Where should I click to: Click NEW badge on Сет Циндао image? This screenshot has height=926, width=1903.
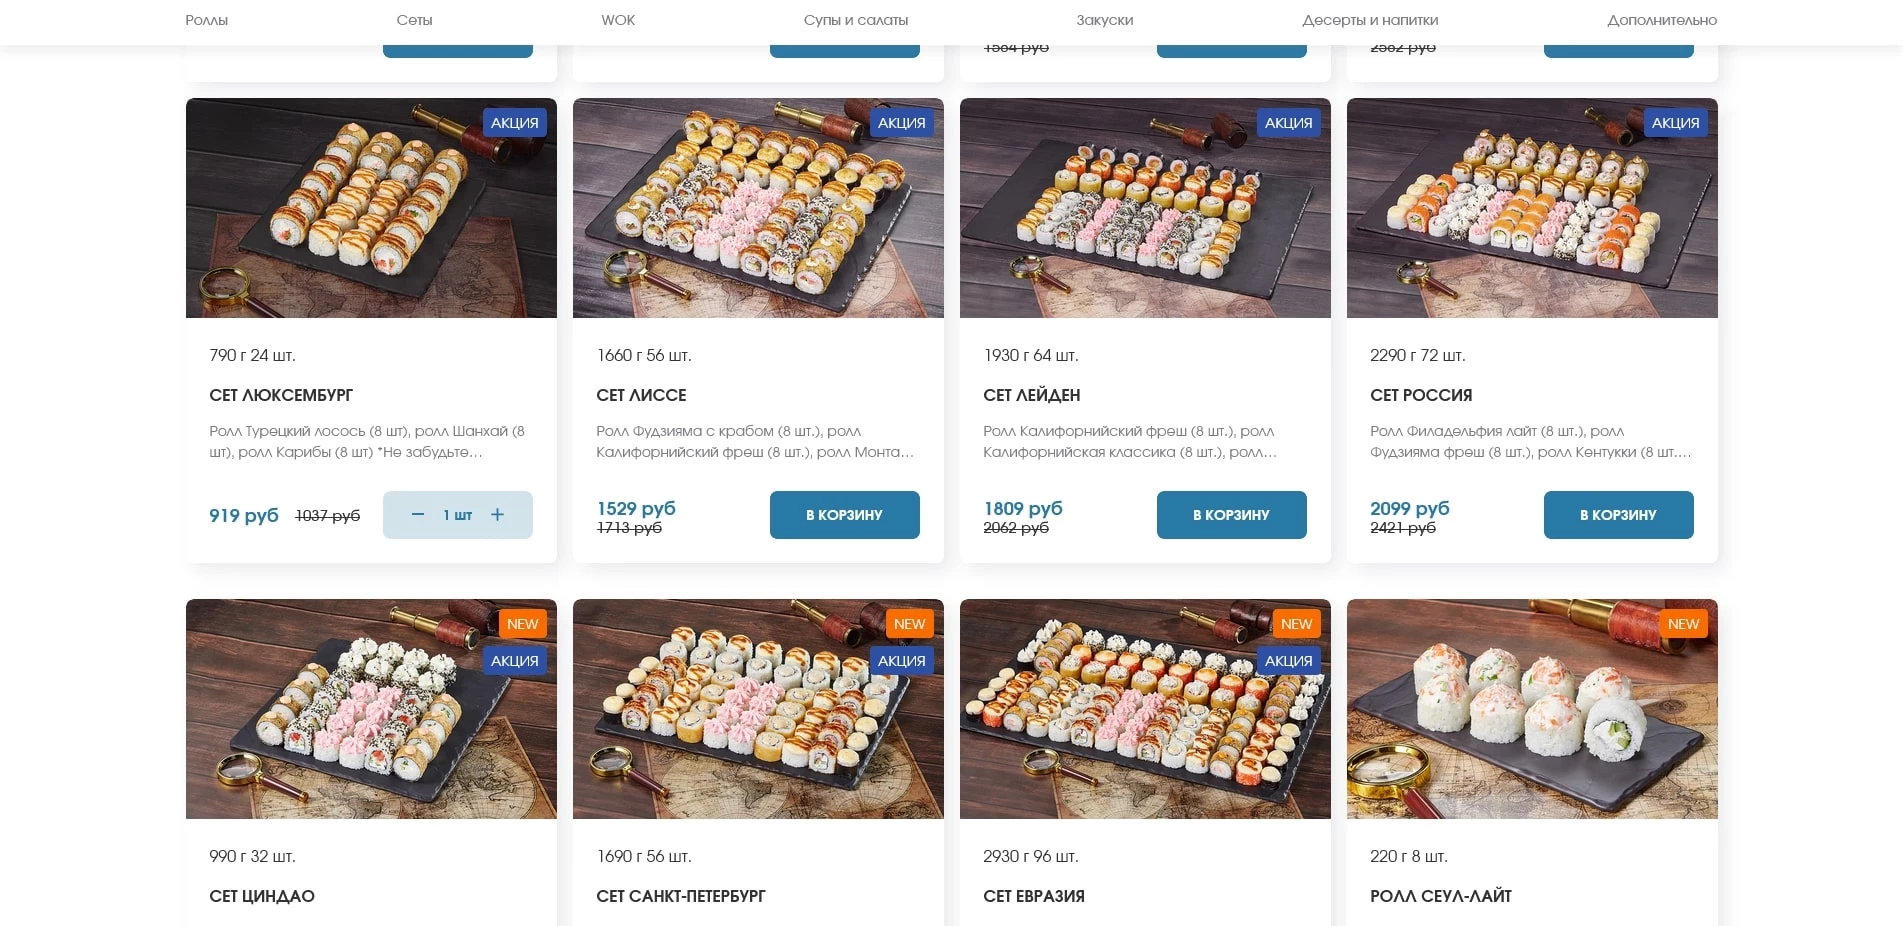click(x=522, y=624)
